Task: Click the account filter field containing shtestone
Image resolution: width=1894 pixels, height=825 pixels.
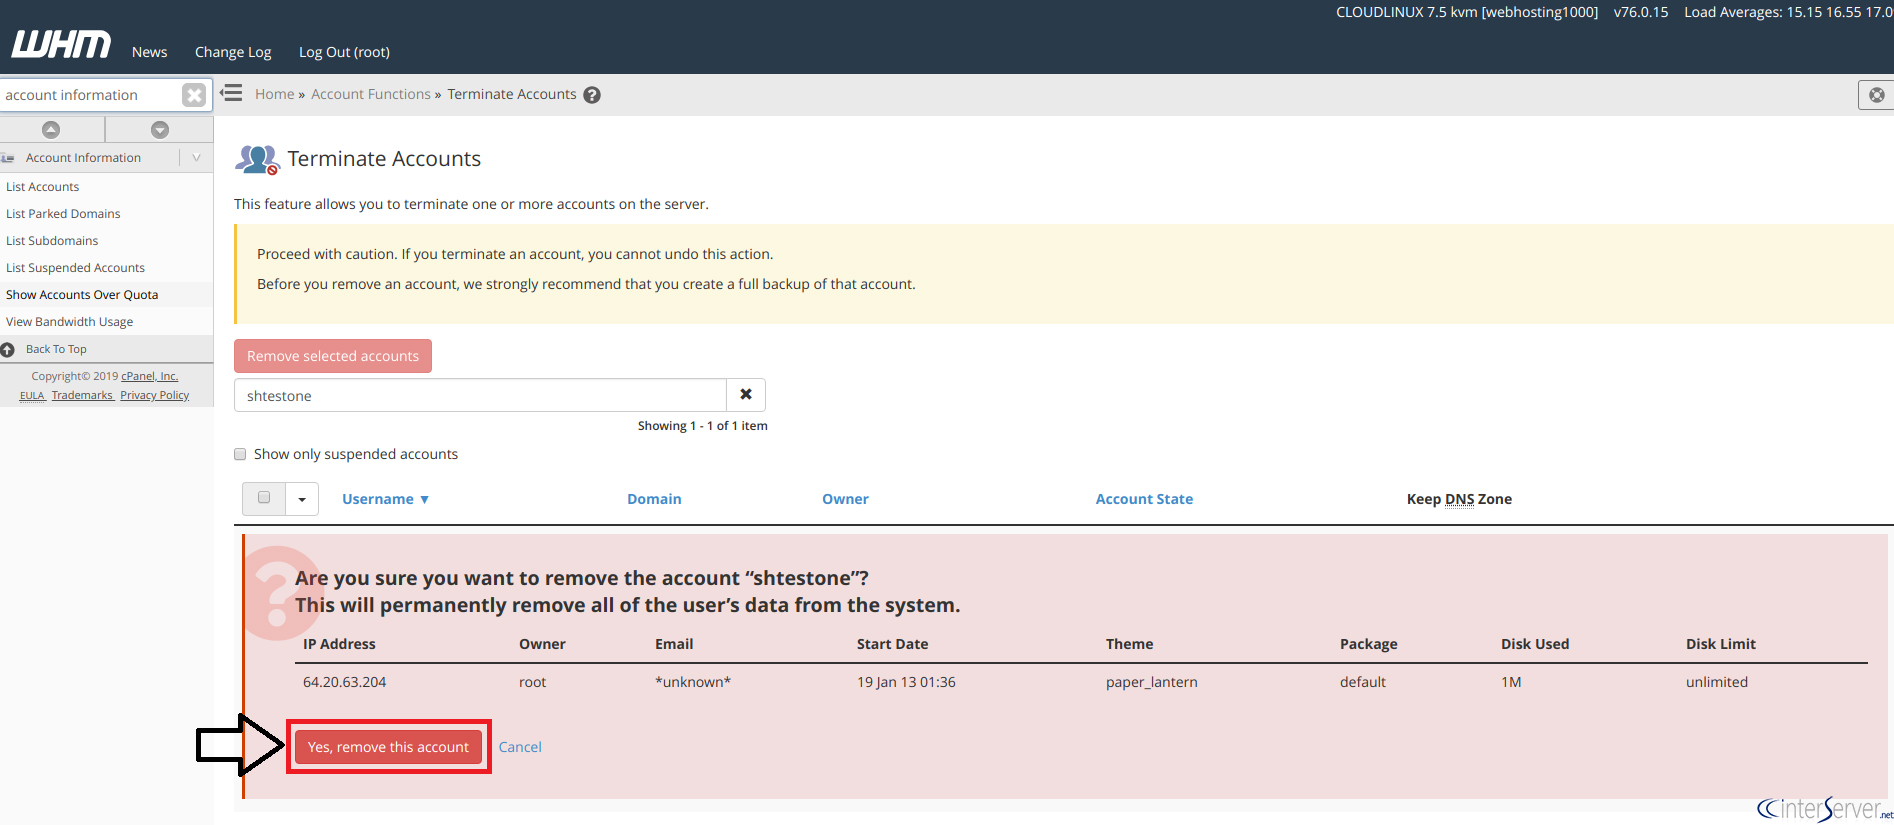Action: [480, 395]
